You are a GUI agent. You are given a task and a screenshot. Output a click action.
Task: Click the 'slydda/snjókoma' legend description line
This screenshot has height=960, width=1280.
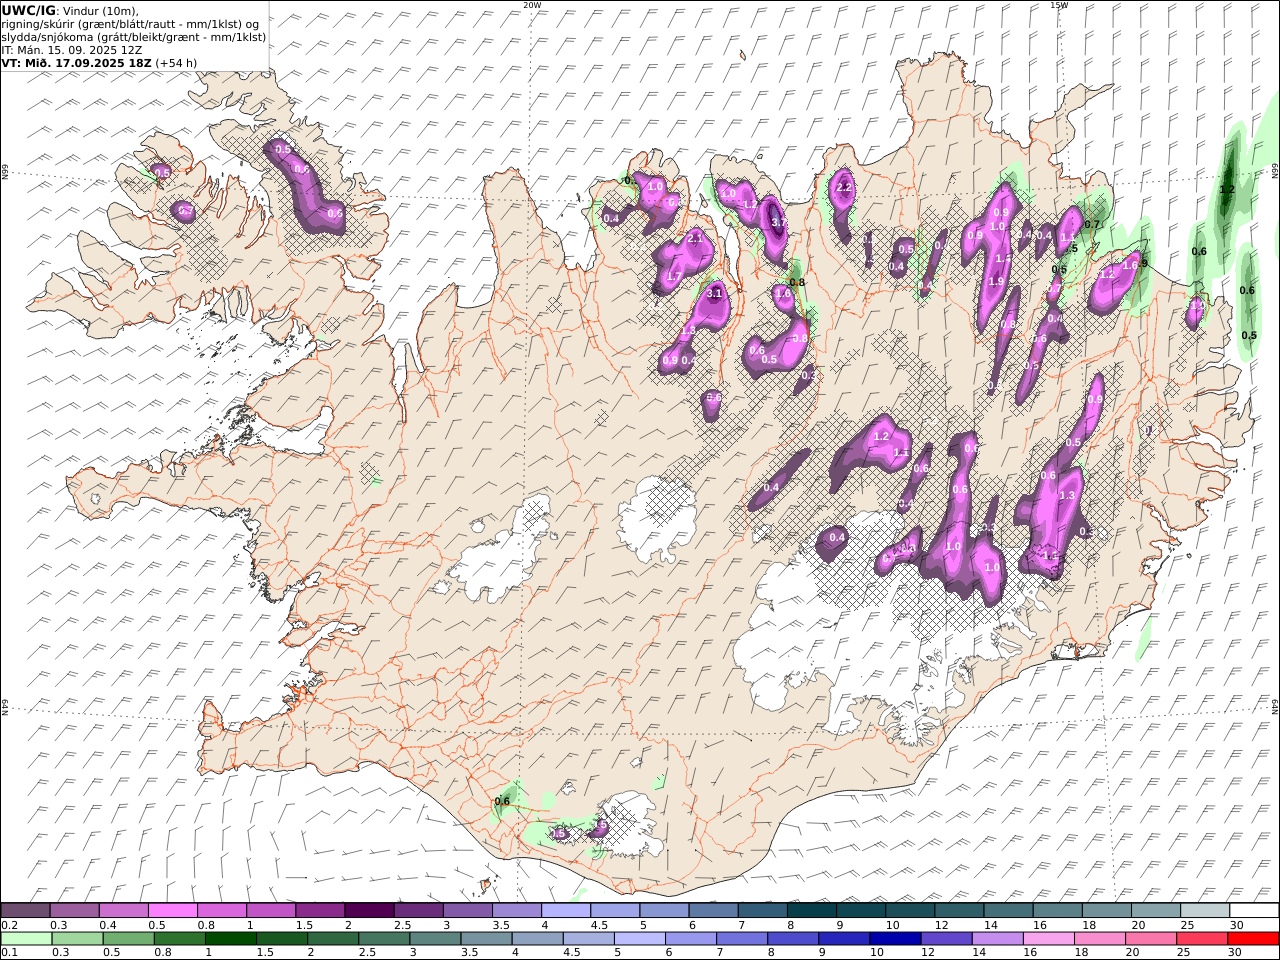134,37
